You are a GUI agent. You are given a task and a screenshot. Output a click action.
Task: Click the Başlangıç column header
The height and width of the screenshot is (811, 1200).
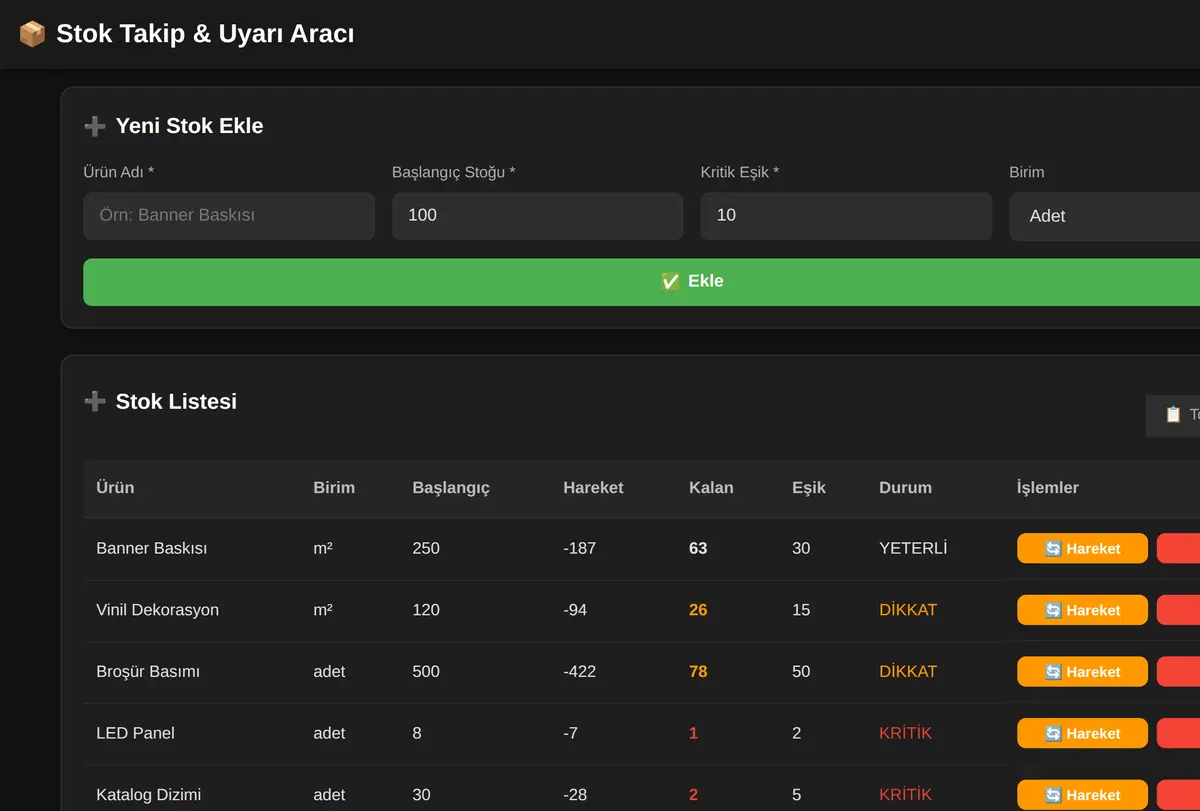[x=451, y=488]
